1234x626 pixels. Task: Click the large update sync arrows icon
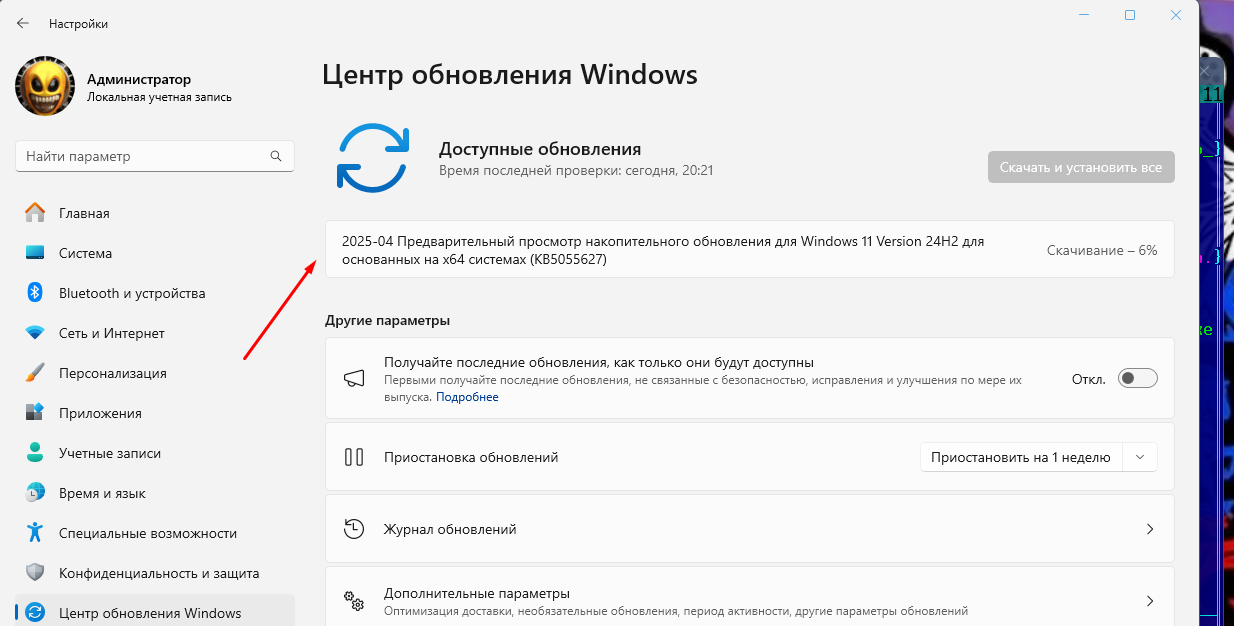pyautogui.click(x=373, y=157)
